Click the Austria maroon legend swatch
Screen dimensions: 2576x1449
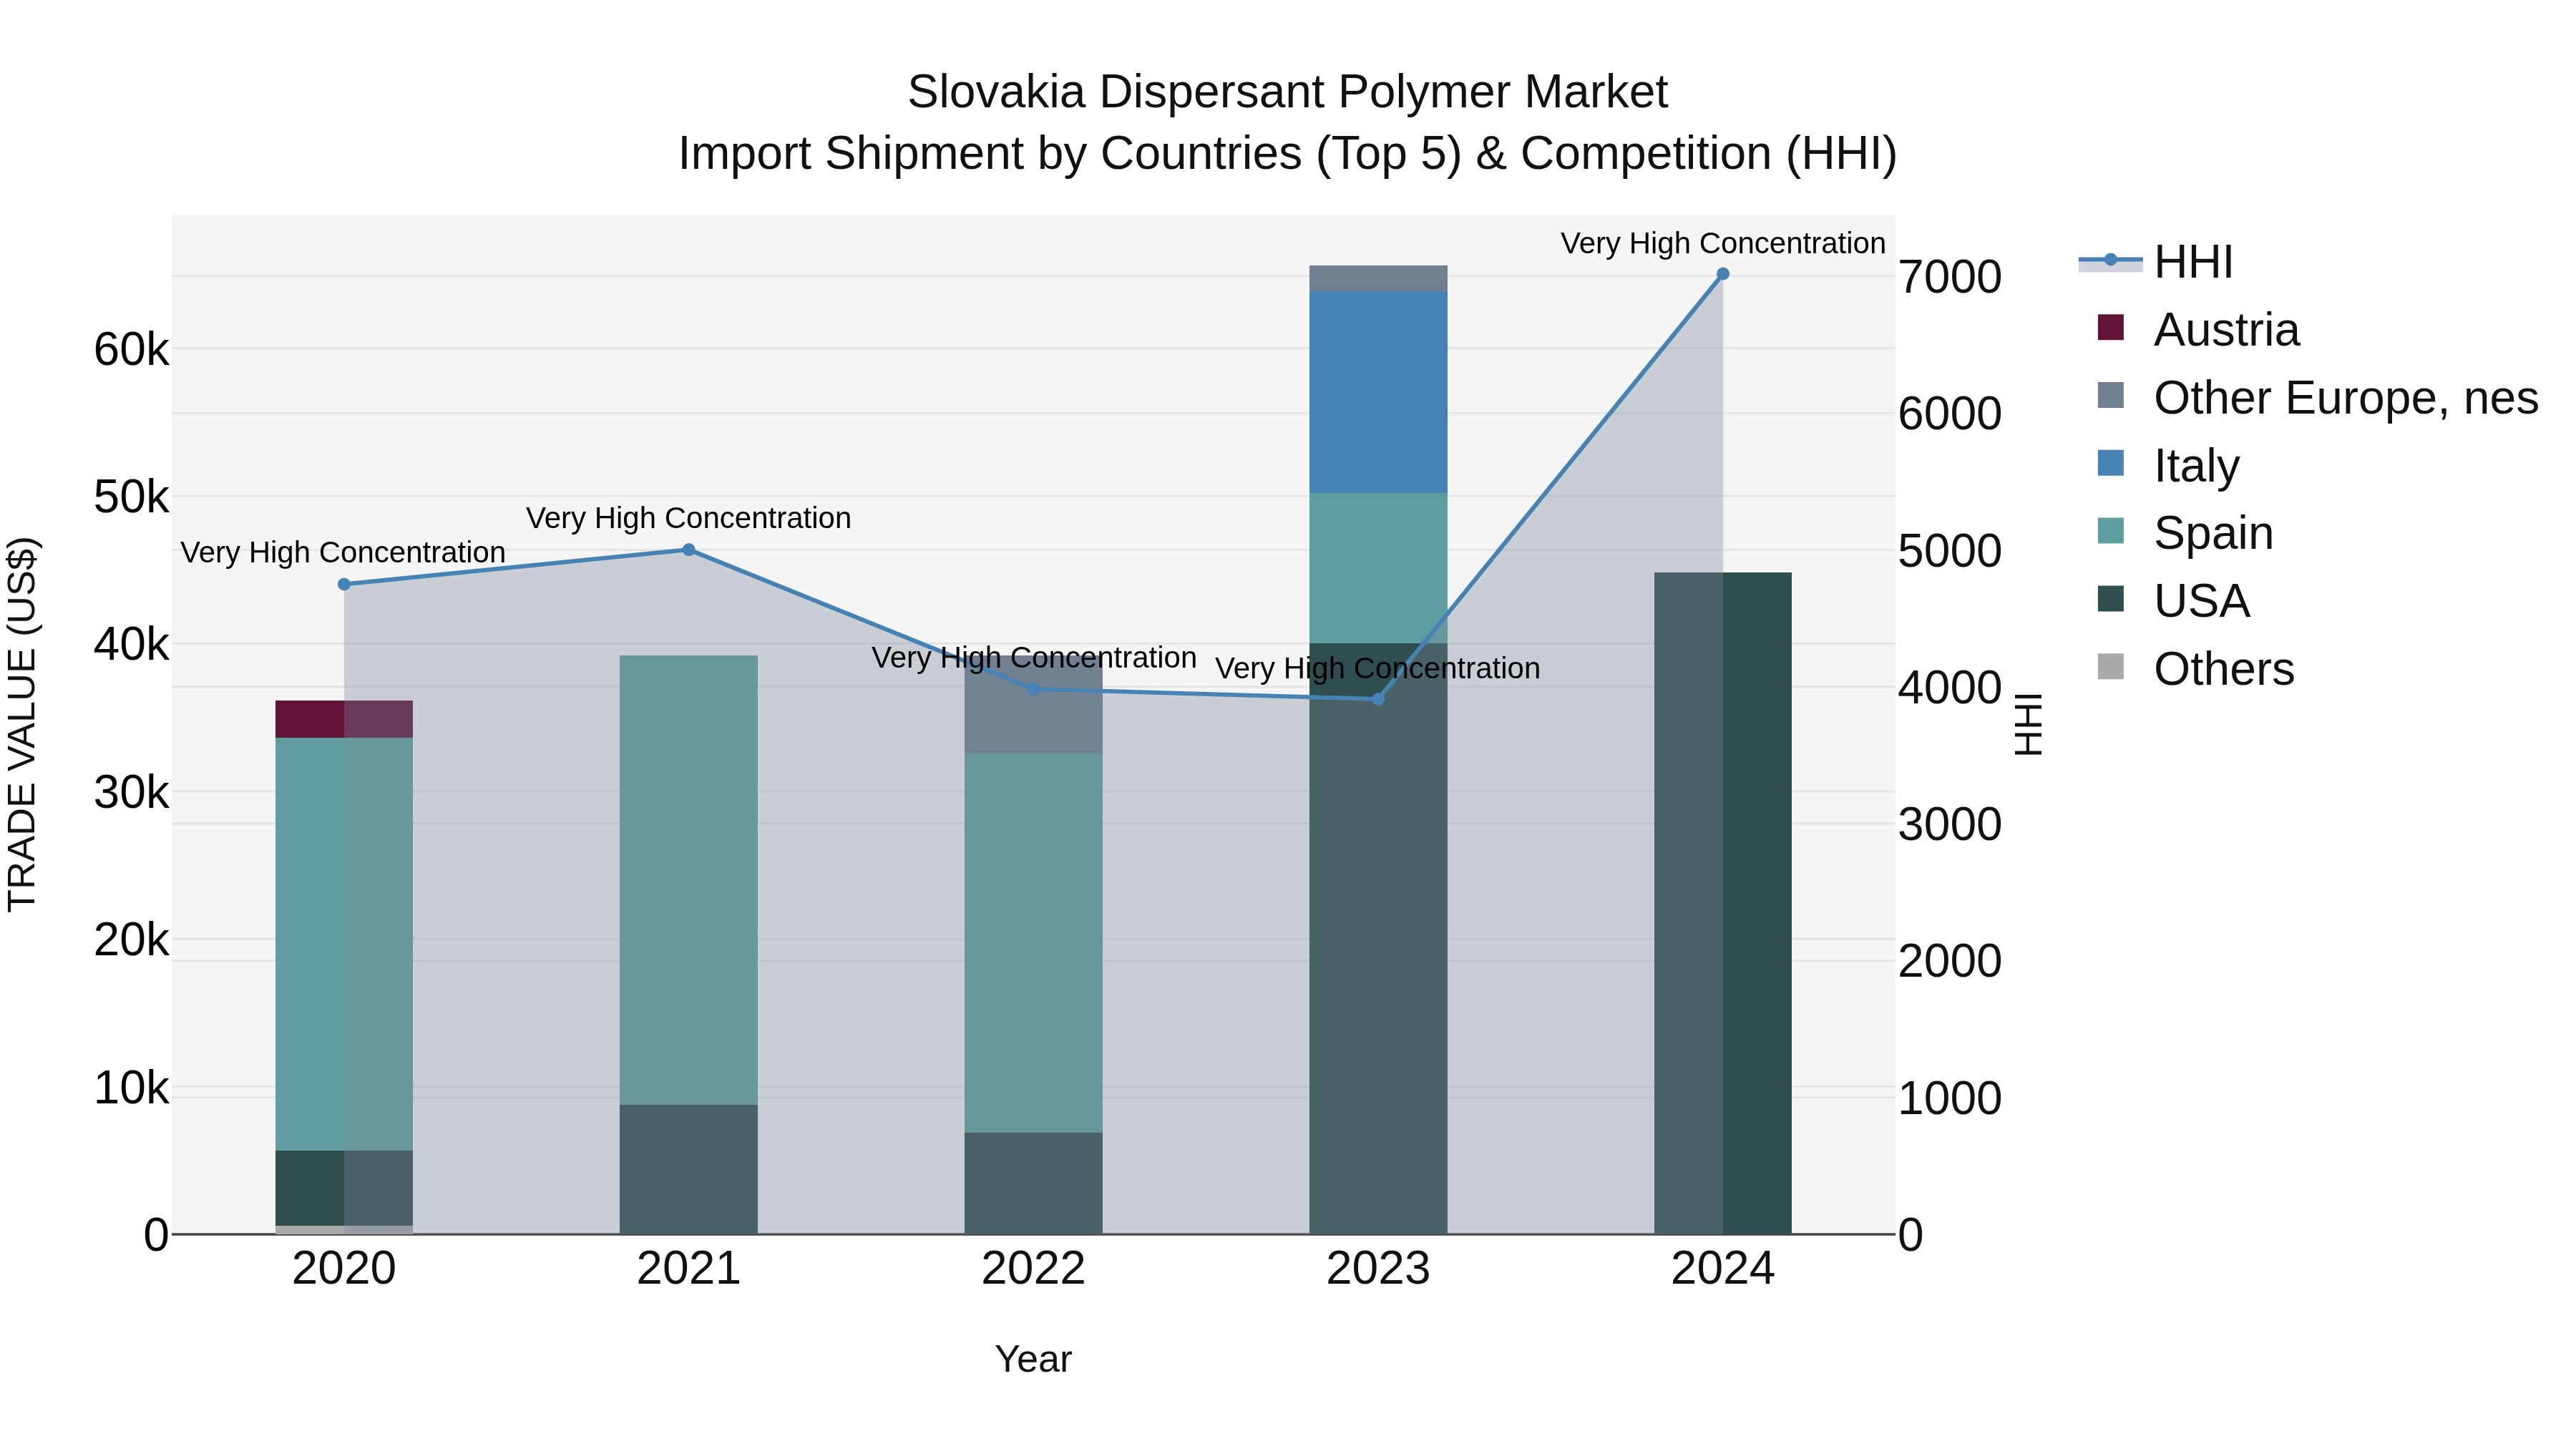click(x=2110, y=327)
